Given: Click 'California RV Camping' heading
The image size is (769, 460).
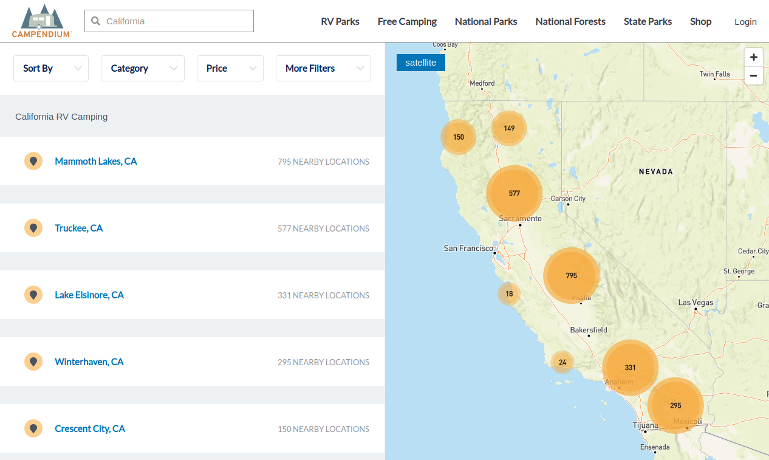Looking at the screenshot, I should click(61, 117).
